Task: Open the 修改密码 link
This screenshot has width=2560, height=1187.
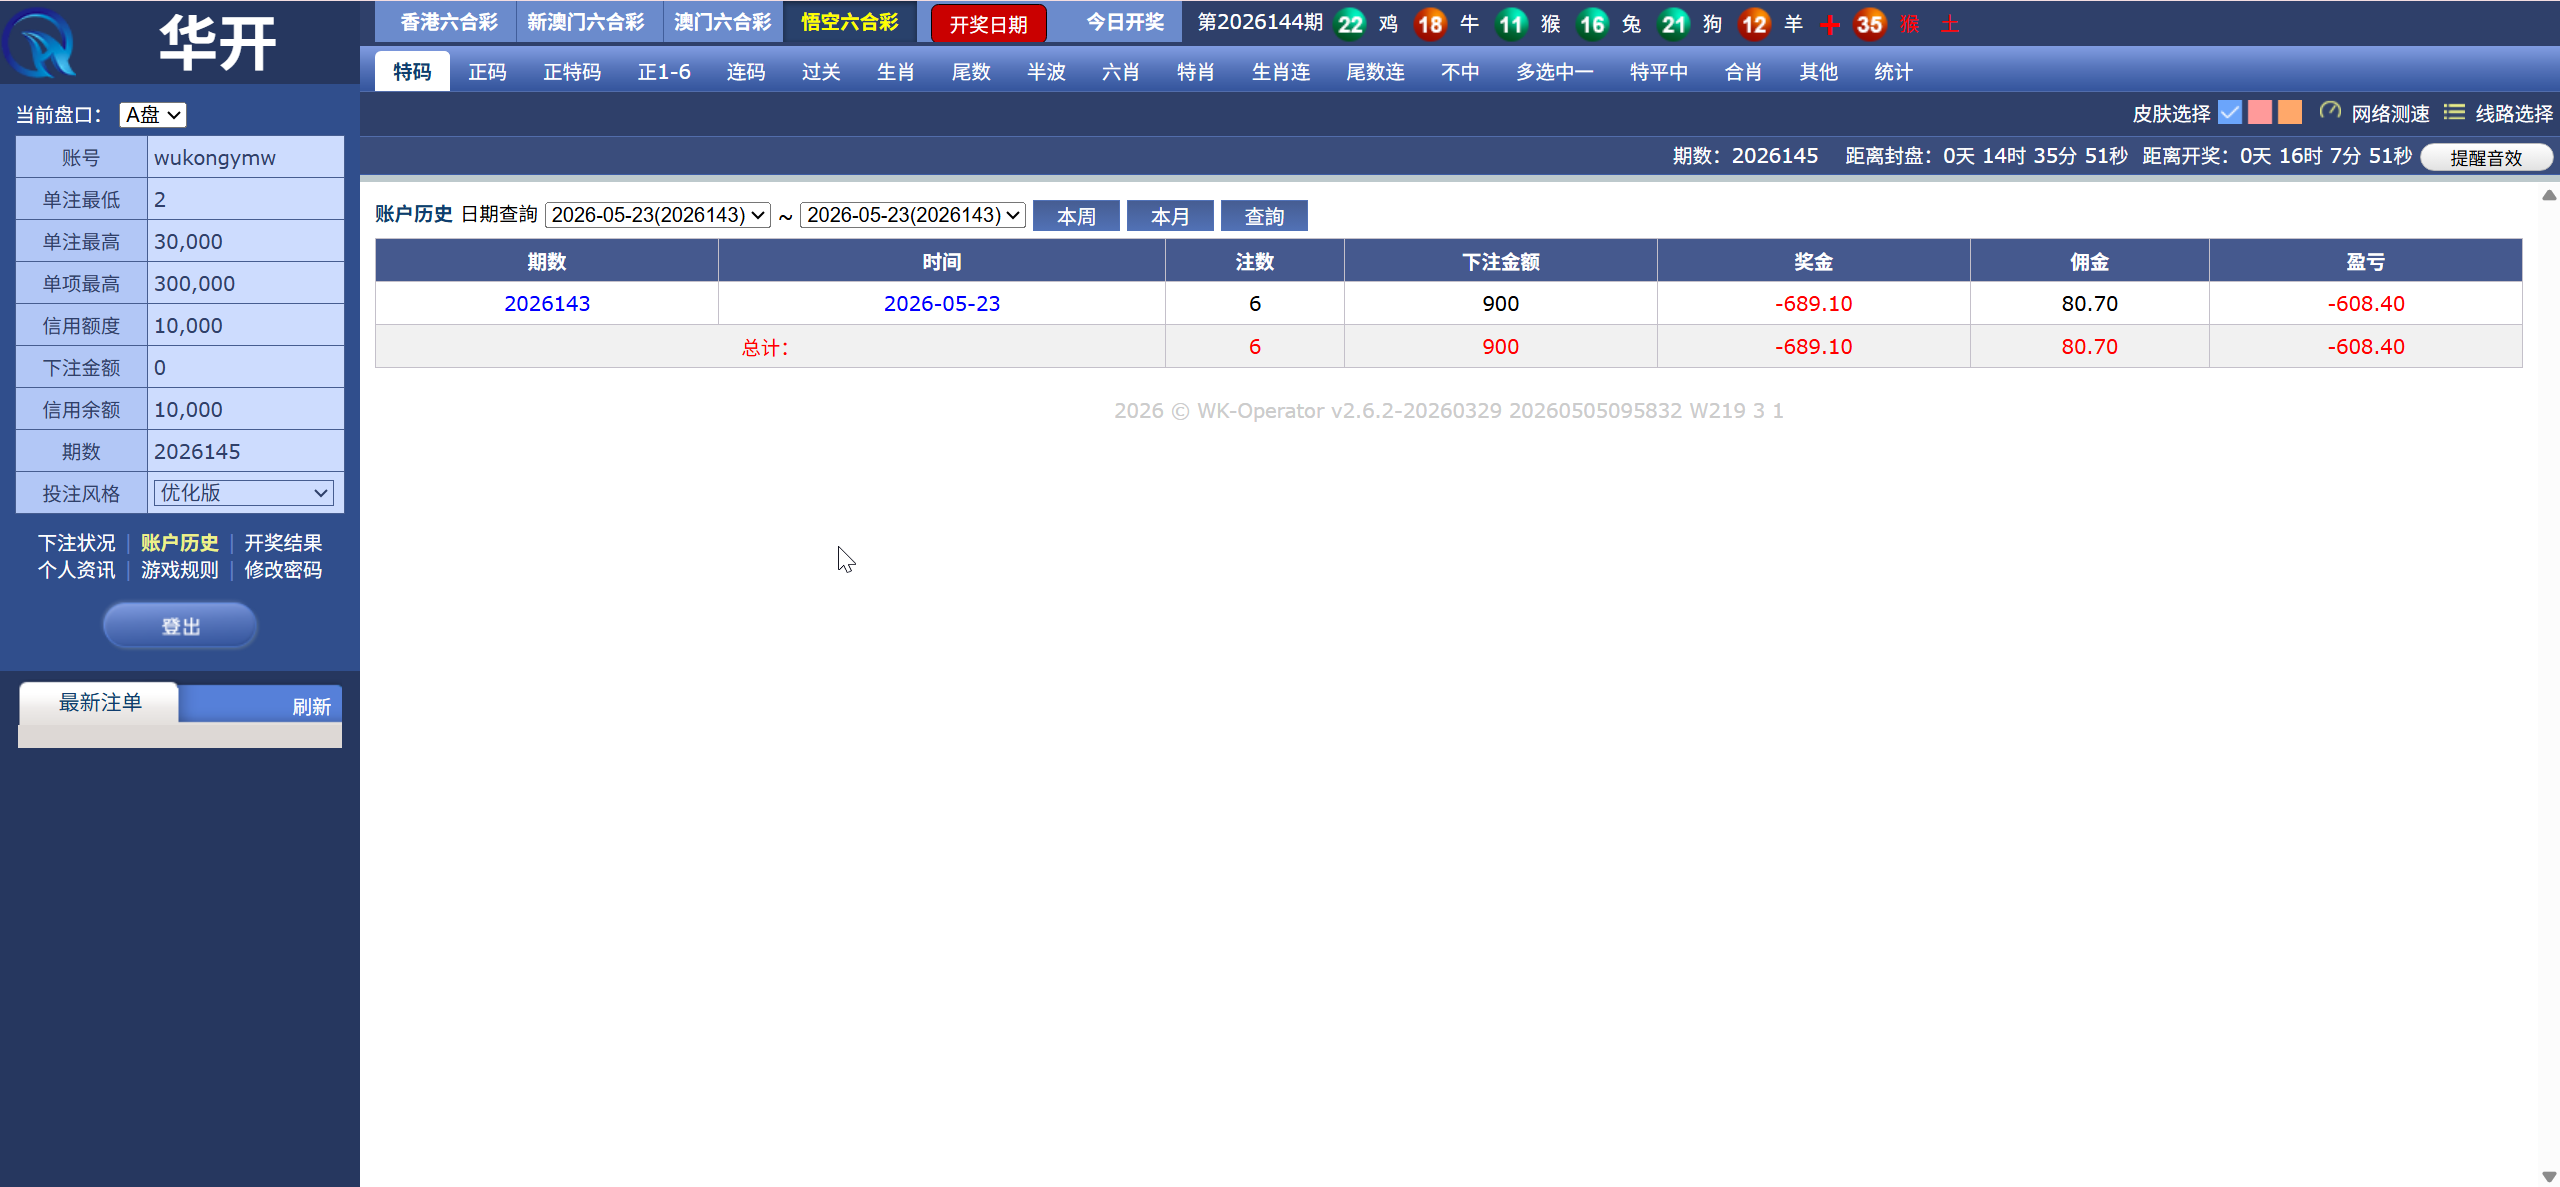Action: (x=283, y=570)
